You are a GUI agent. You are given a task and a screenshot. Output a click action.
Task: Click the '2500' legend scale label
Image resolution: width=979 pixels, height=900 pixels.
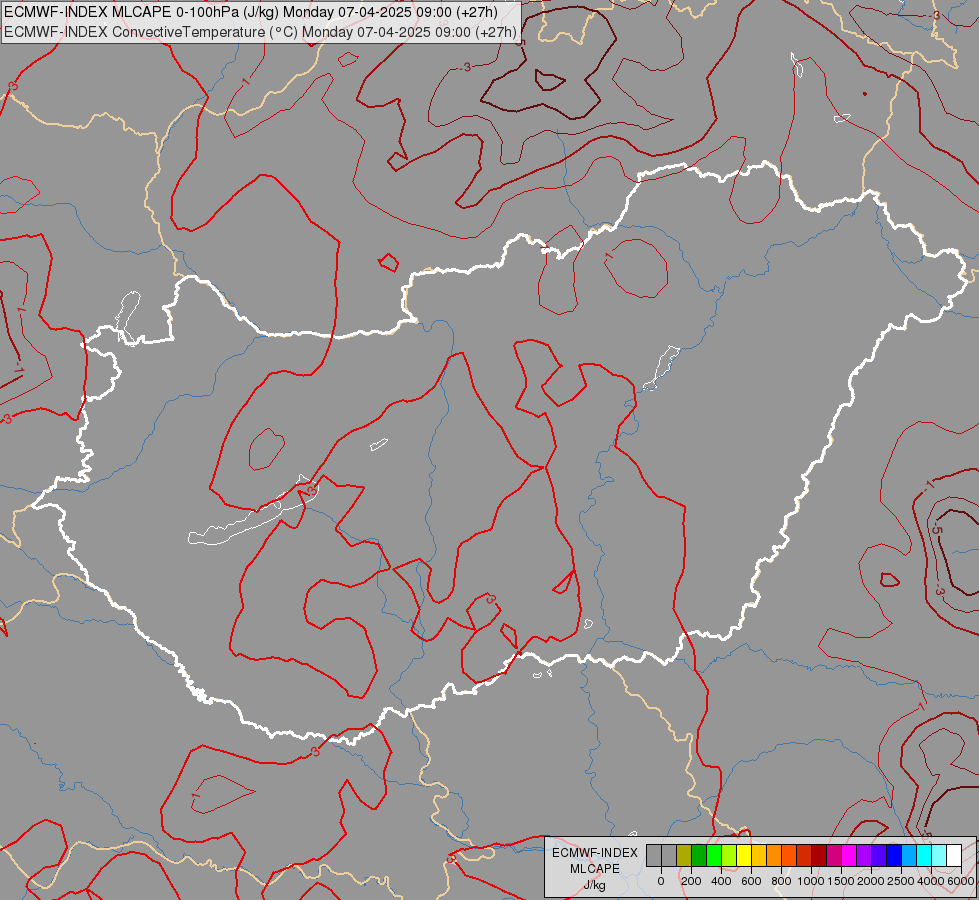coord(901,881)
